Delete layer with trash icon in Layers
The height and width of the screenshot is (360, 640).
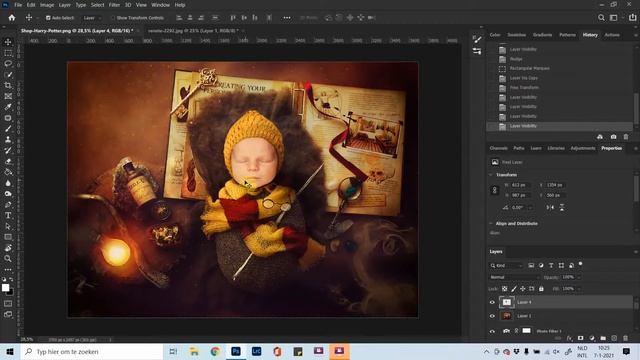[625, 338]
